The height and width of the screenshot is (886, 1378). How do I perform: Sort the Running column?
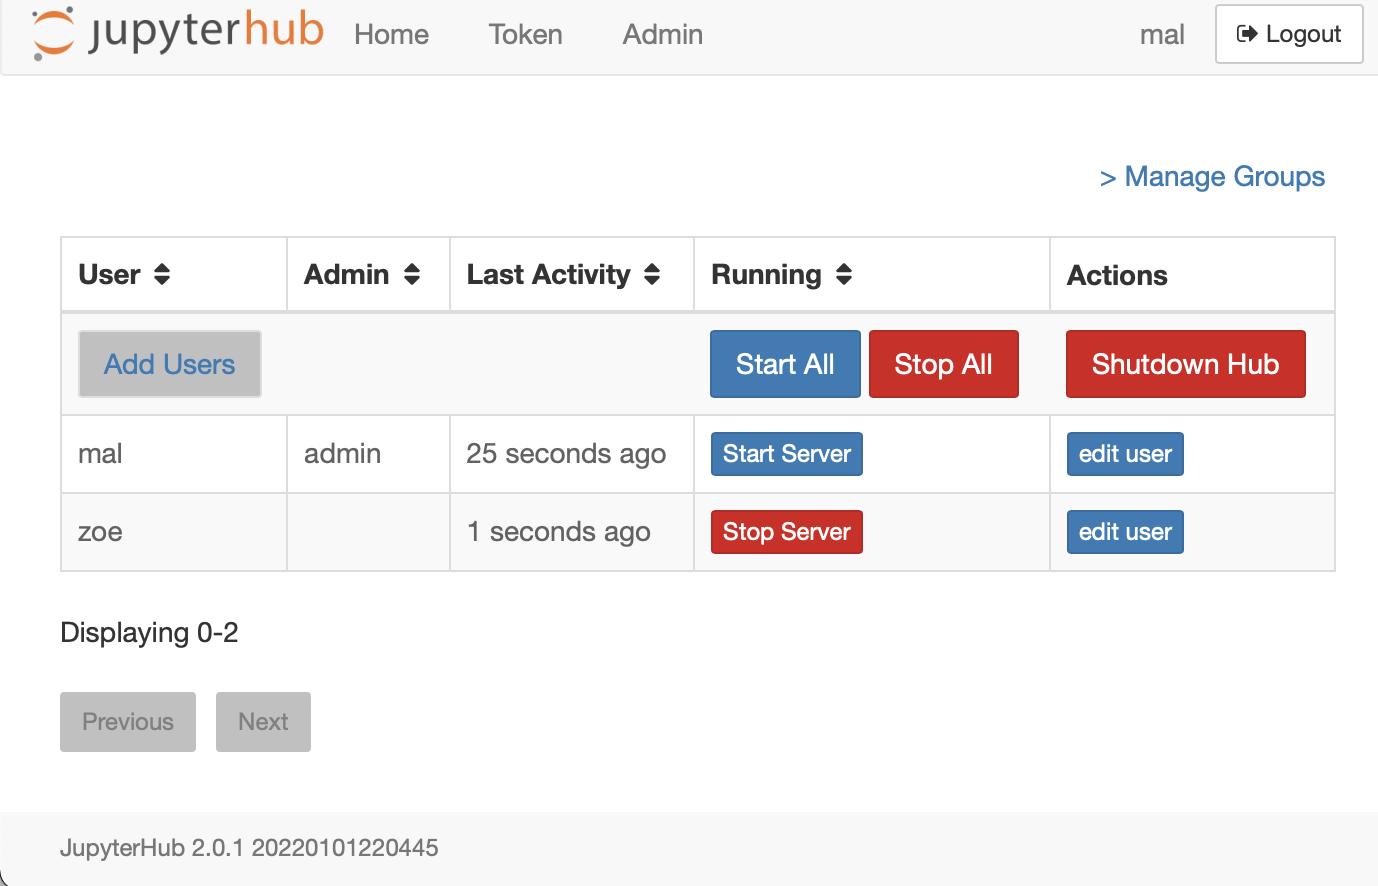tap(843, 274)
